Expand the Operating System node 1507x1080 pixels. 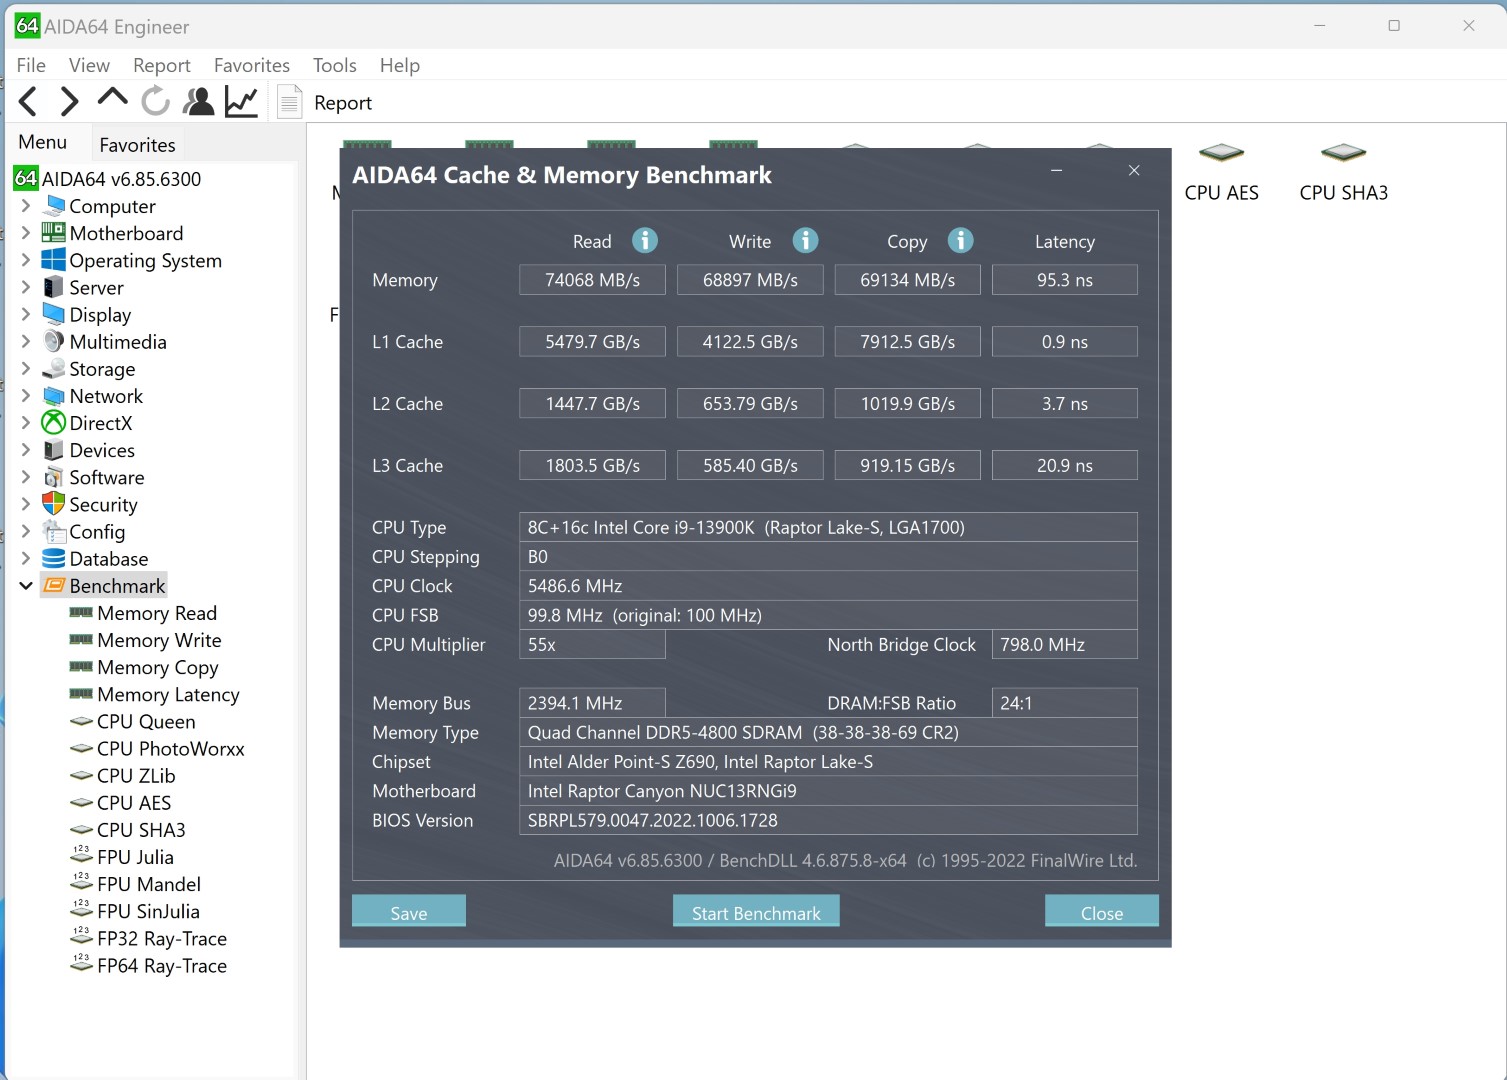26,260
